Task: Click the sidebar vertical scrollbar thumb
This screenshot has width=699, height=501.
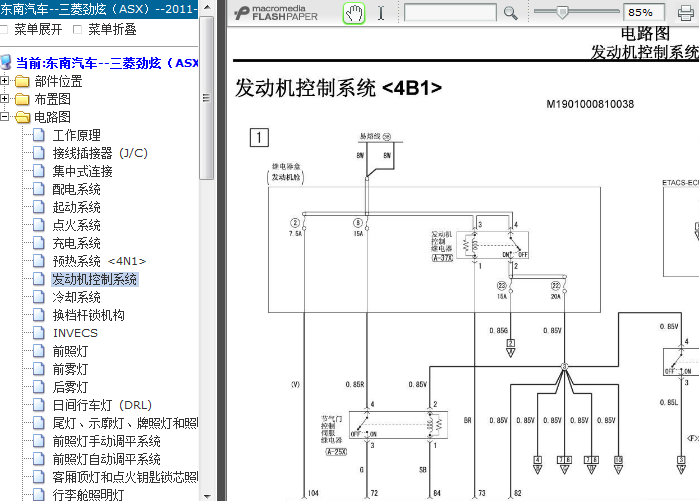Action: point(206,98)
